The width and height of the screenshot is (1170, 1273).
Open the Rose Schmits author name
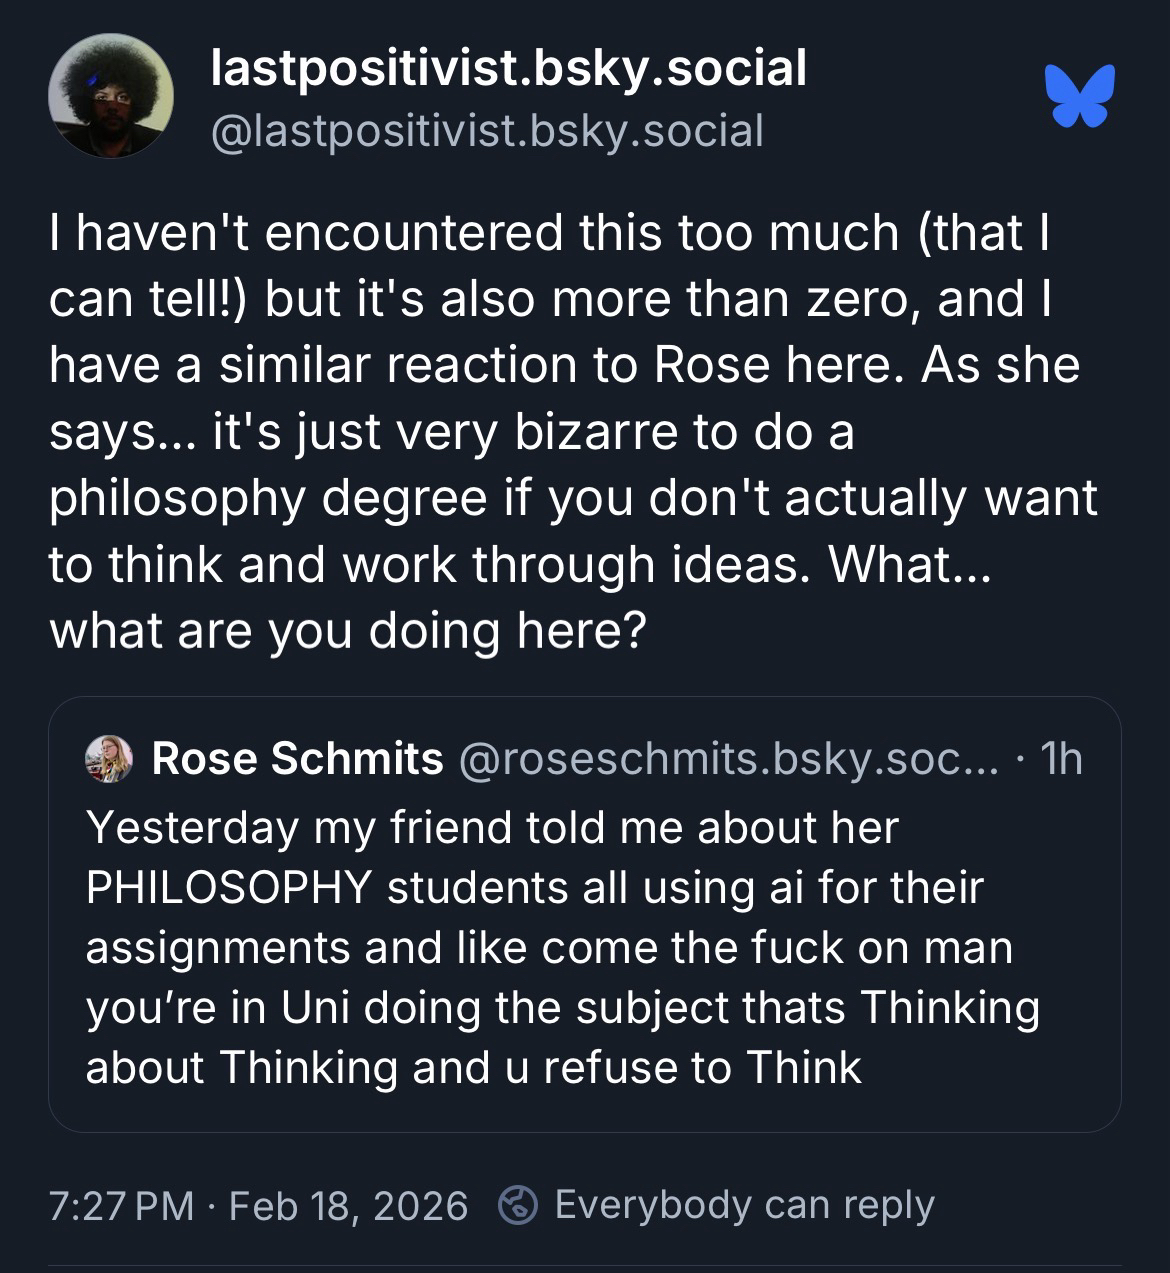click(297, 759)
